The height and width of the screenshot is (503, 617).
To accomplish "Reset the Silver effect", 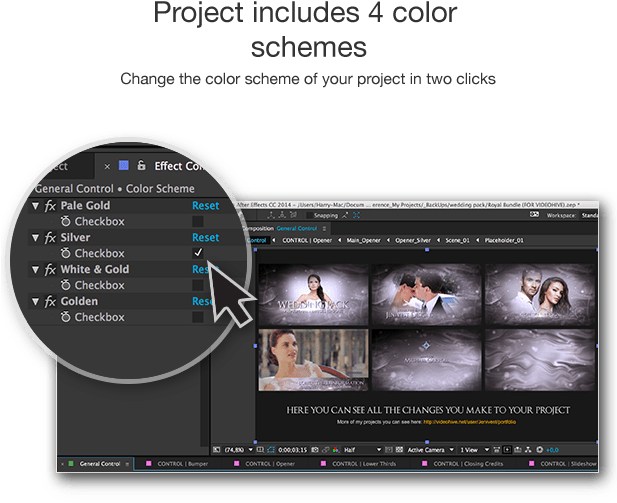I will (x=205, y=237).
